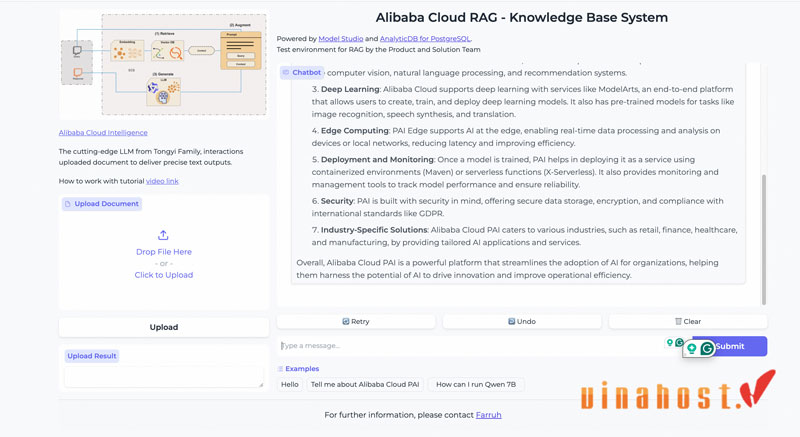Click text Test environment for RAG by the Product

379,49
